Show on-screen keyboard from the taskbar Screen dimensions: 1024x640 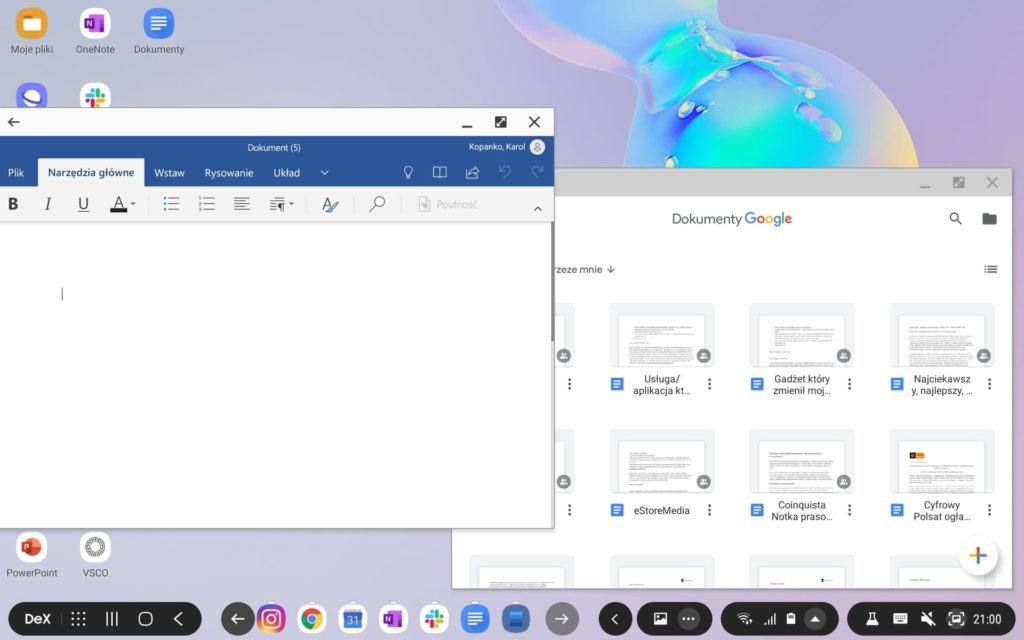click(x=899, y=619)
